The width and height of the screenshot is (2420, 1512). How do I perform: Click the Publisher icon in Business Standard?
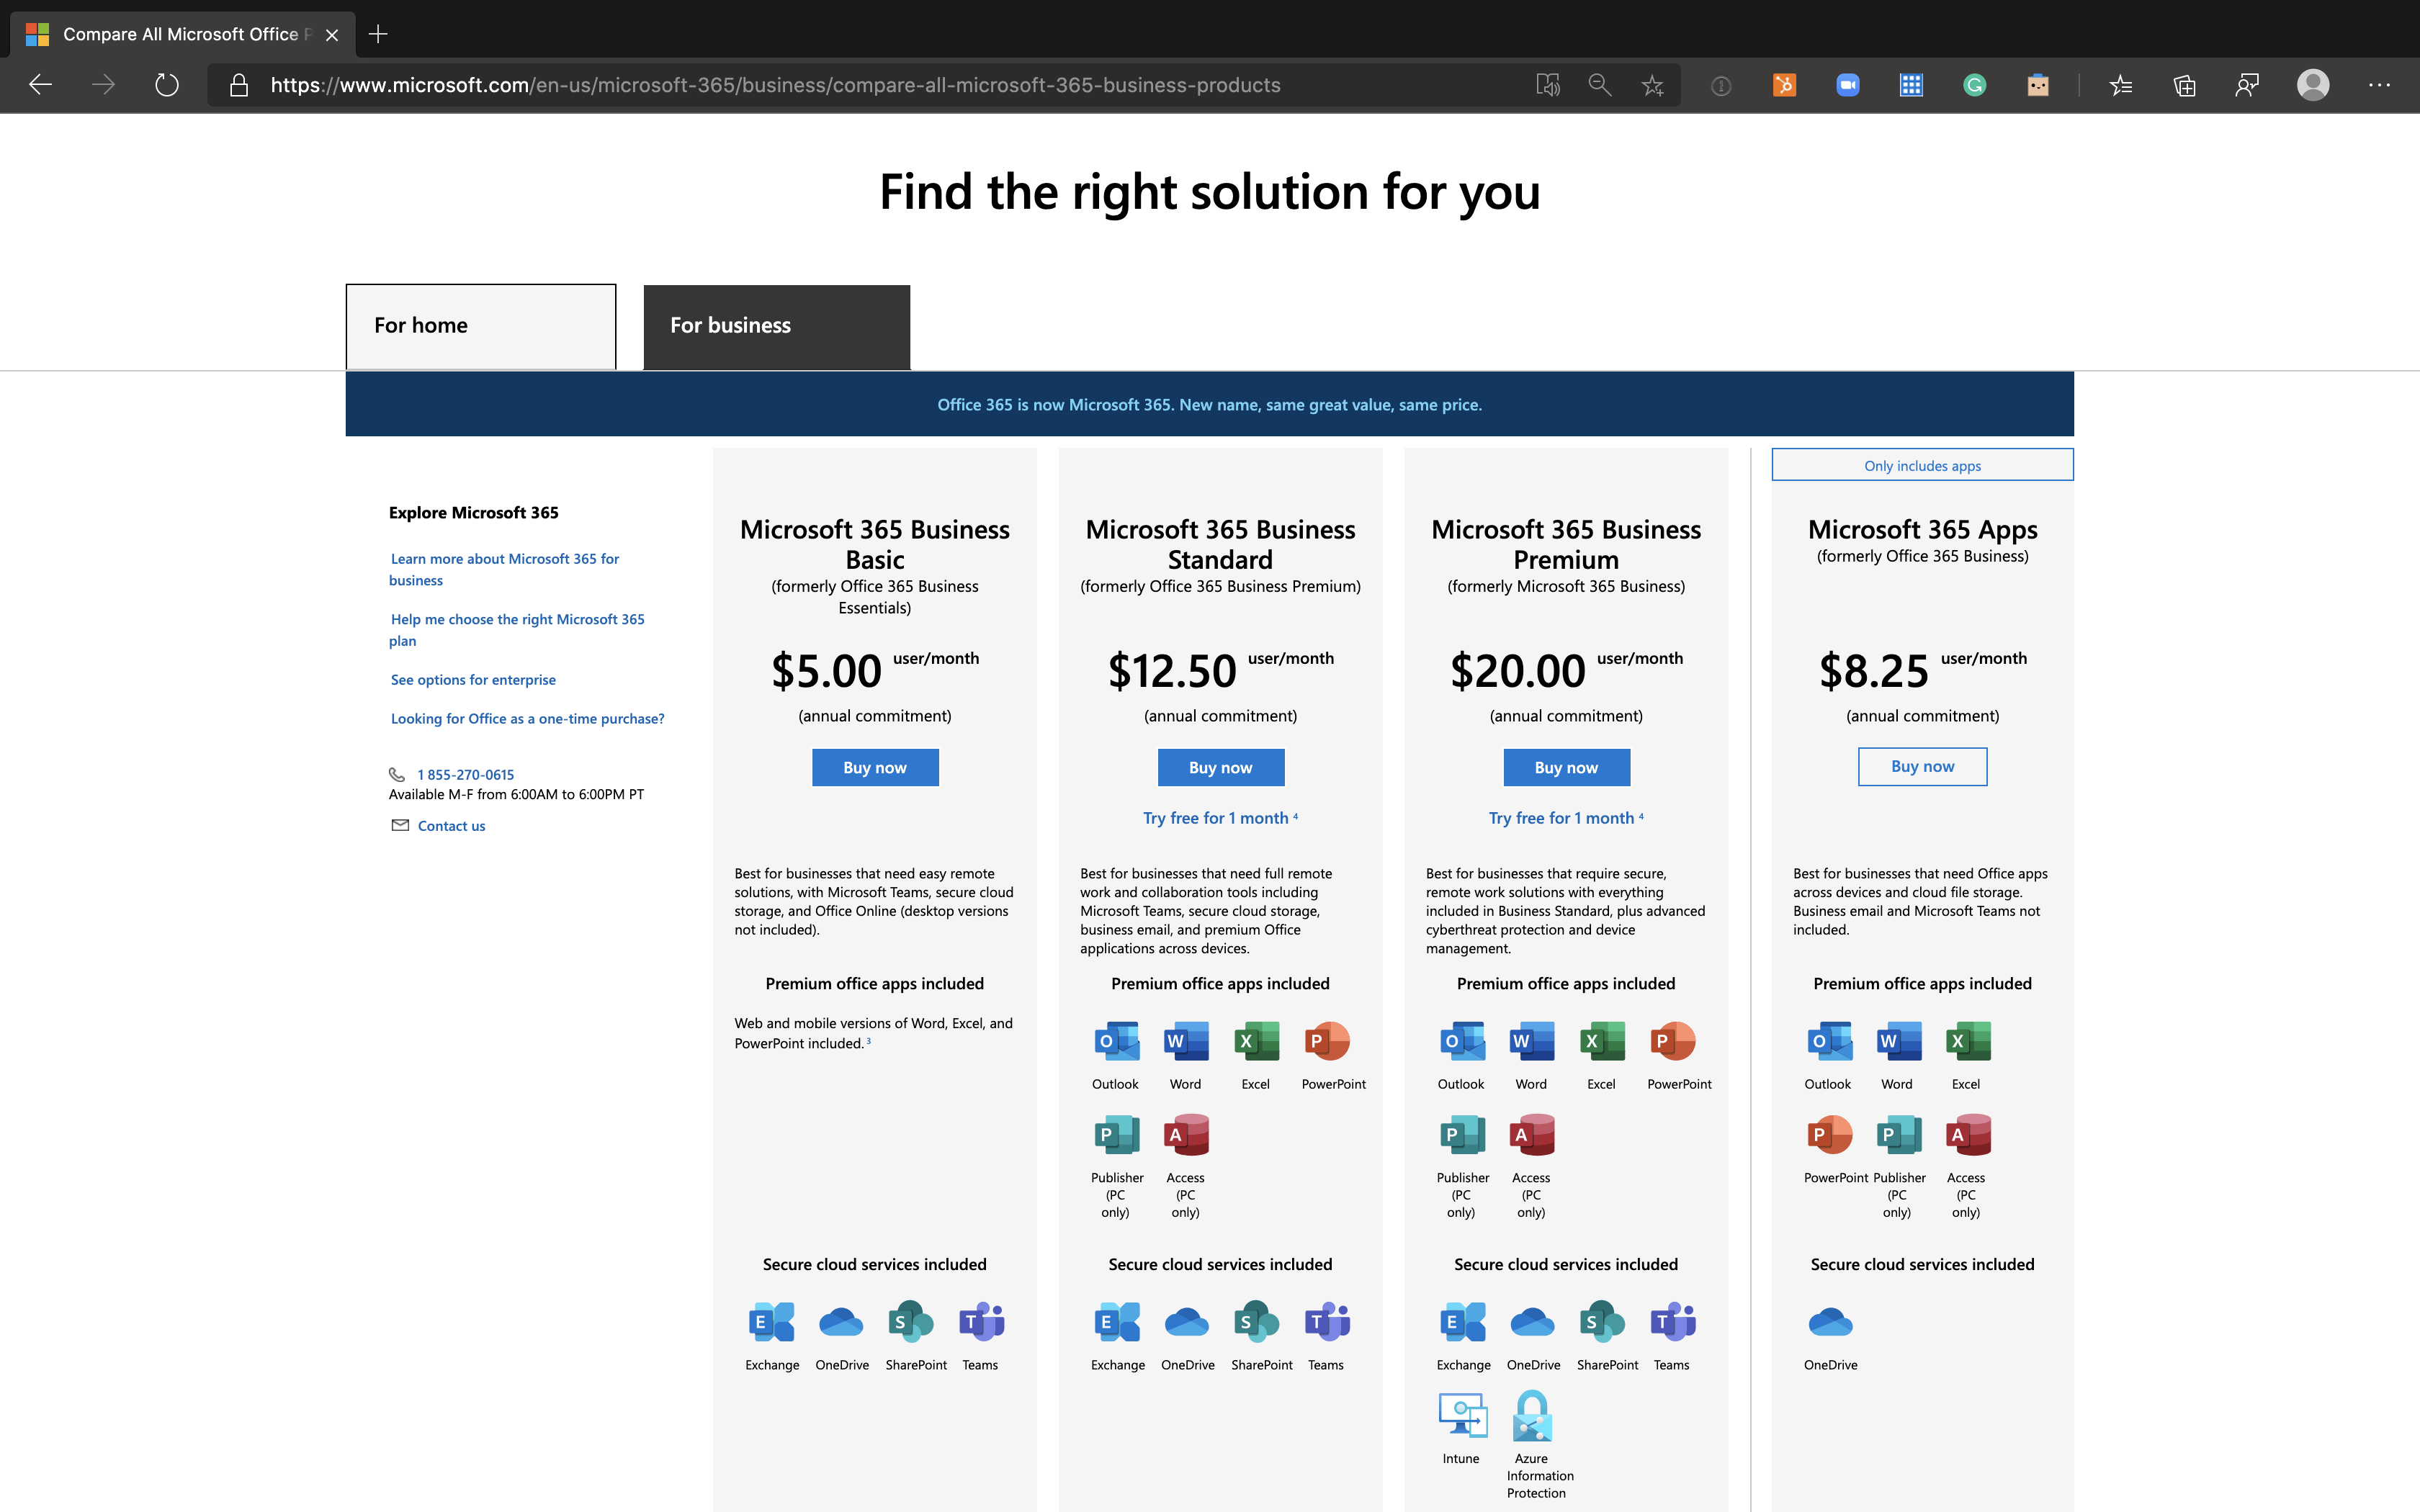tap(1117, 1134)
